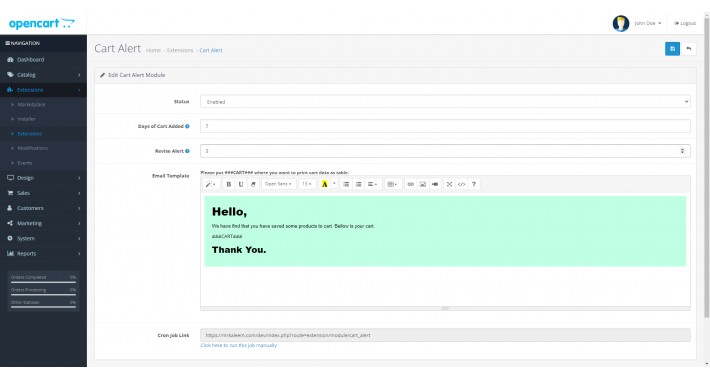710x380 pixels.
Task: Open the insert table dropdown
Action: click(392, 184)
